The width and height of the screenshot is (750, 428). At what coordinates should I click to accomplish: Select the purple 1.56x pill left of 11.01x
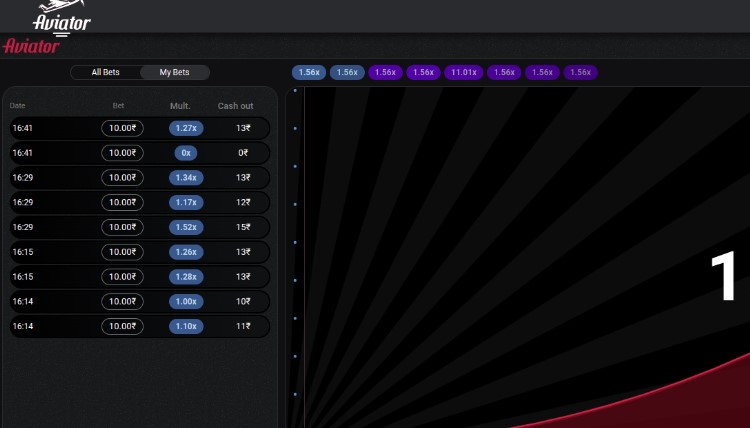tap(423, 72)
